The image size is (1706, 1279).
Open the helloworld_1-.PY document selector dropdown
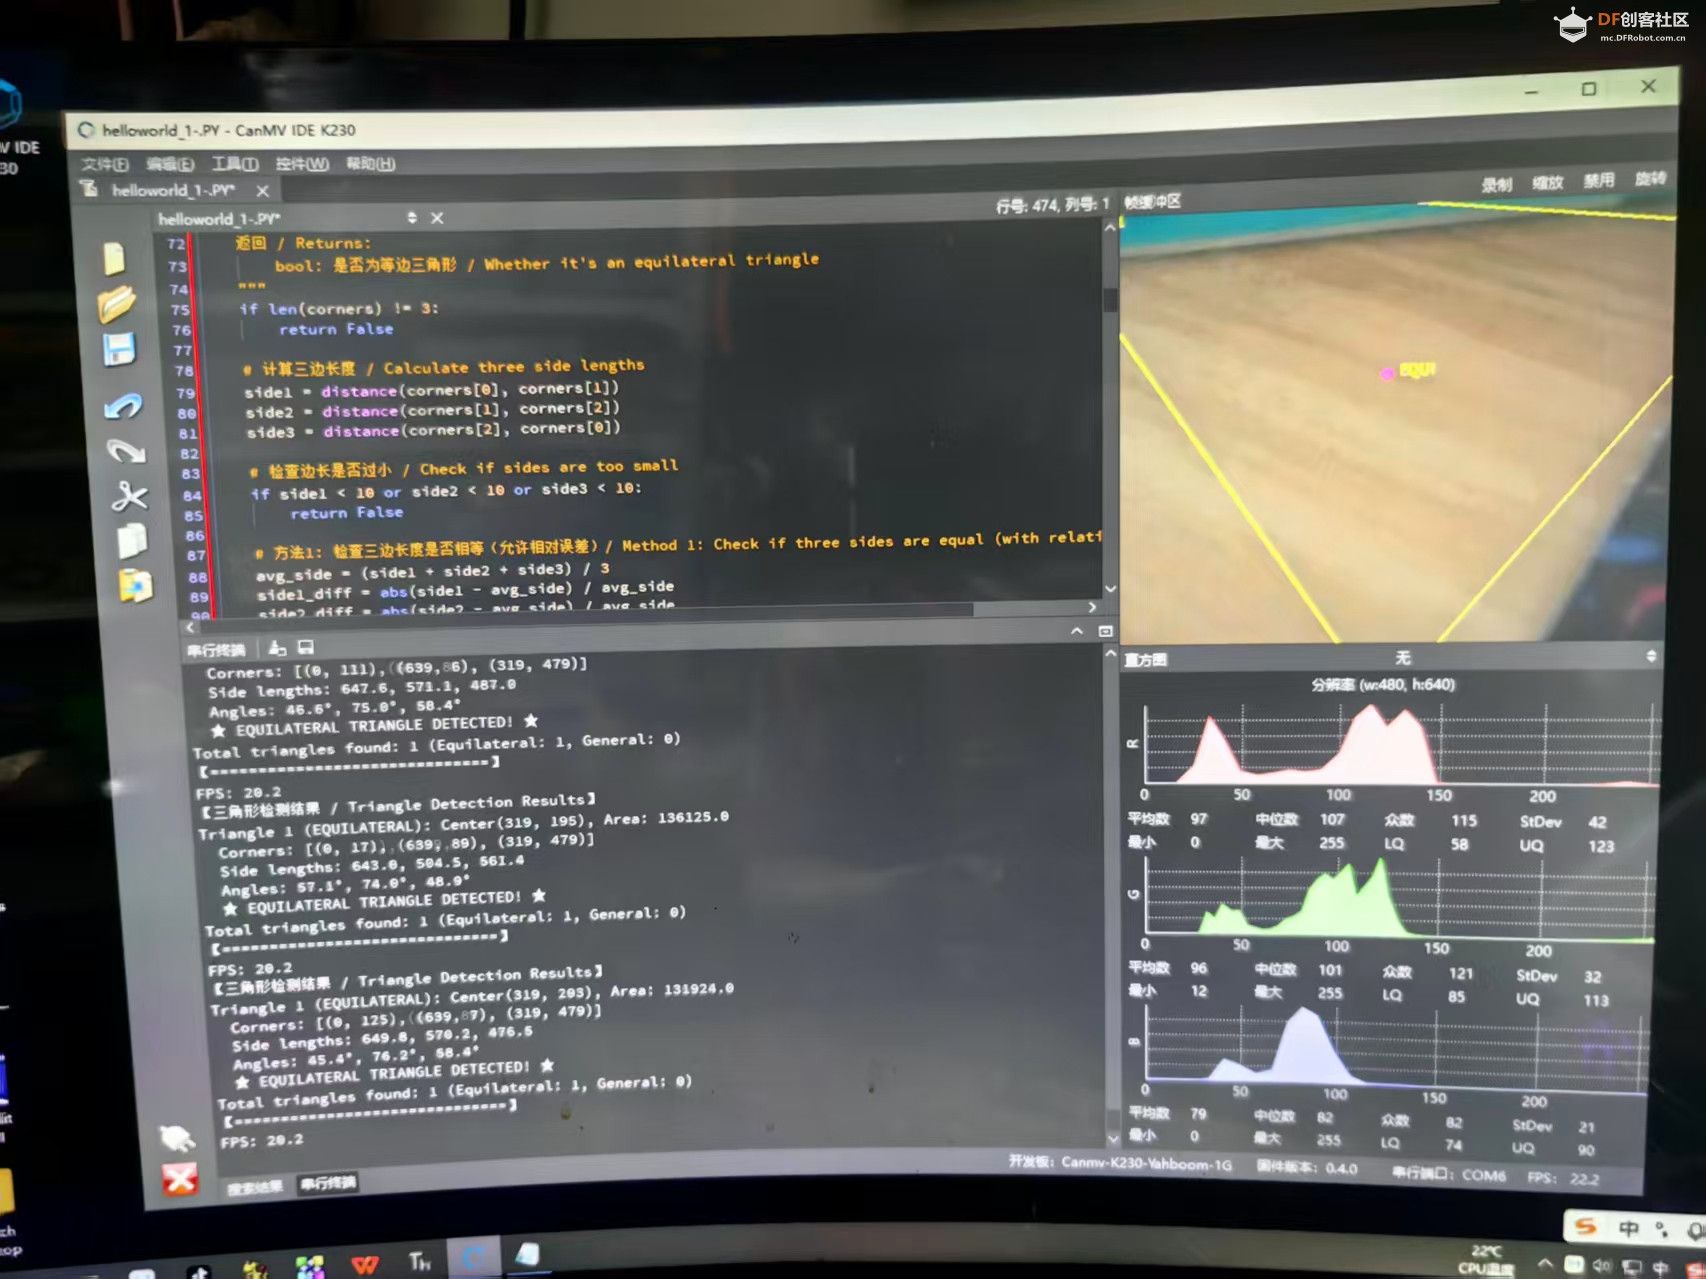(411, 217)
